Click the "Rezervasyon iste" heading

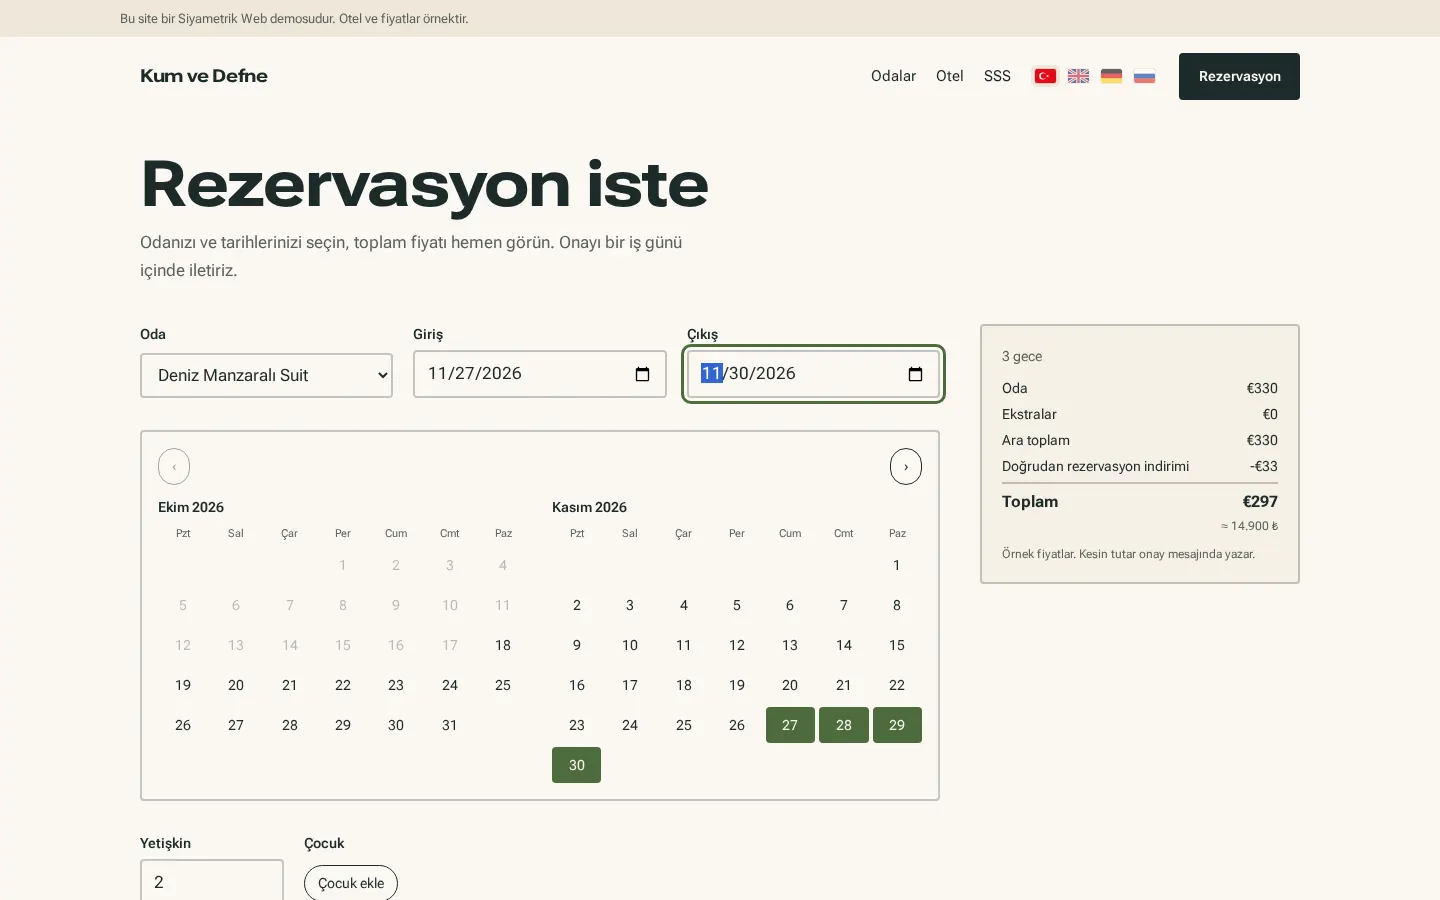tap(425, 185)
